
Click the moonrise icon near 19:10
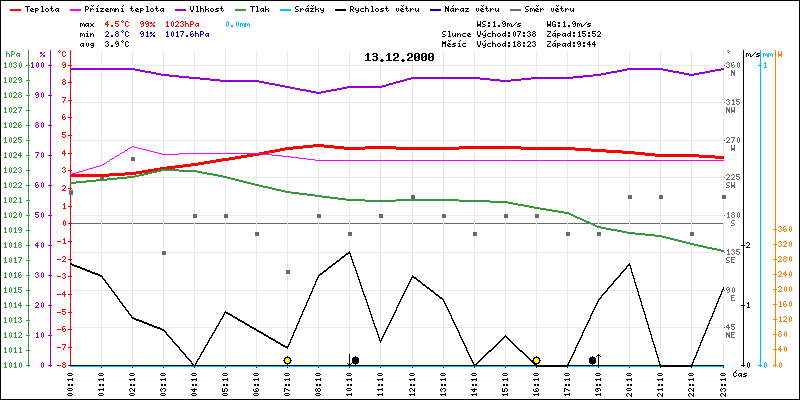click(594, 359)
